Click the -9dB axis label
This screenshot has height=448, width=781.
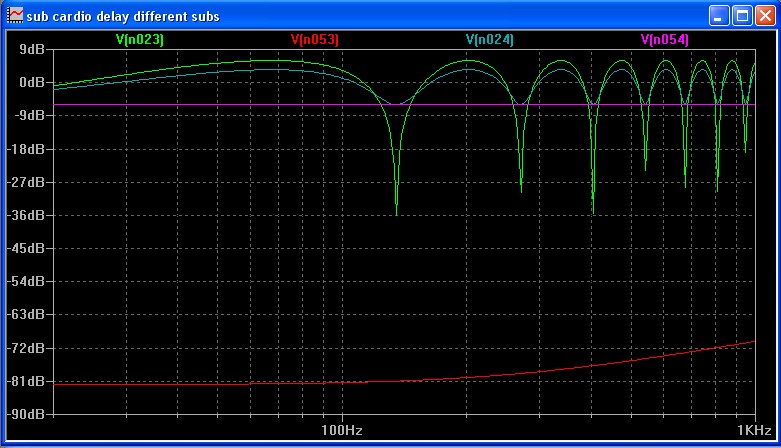pyautogui.click(x=29, y=115)
